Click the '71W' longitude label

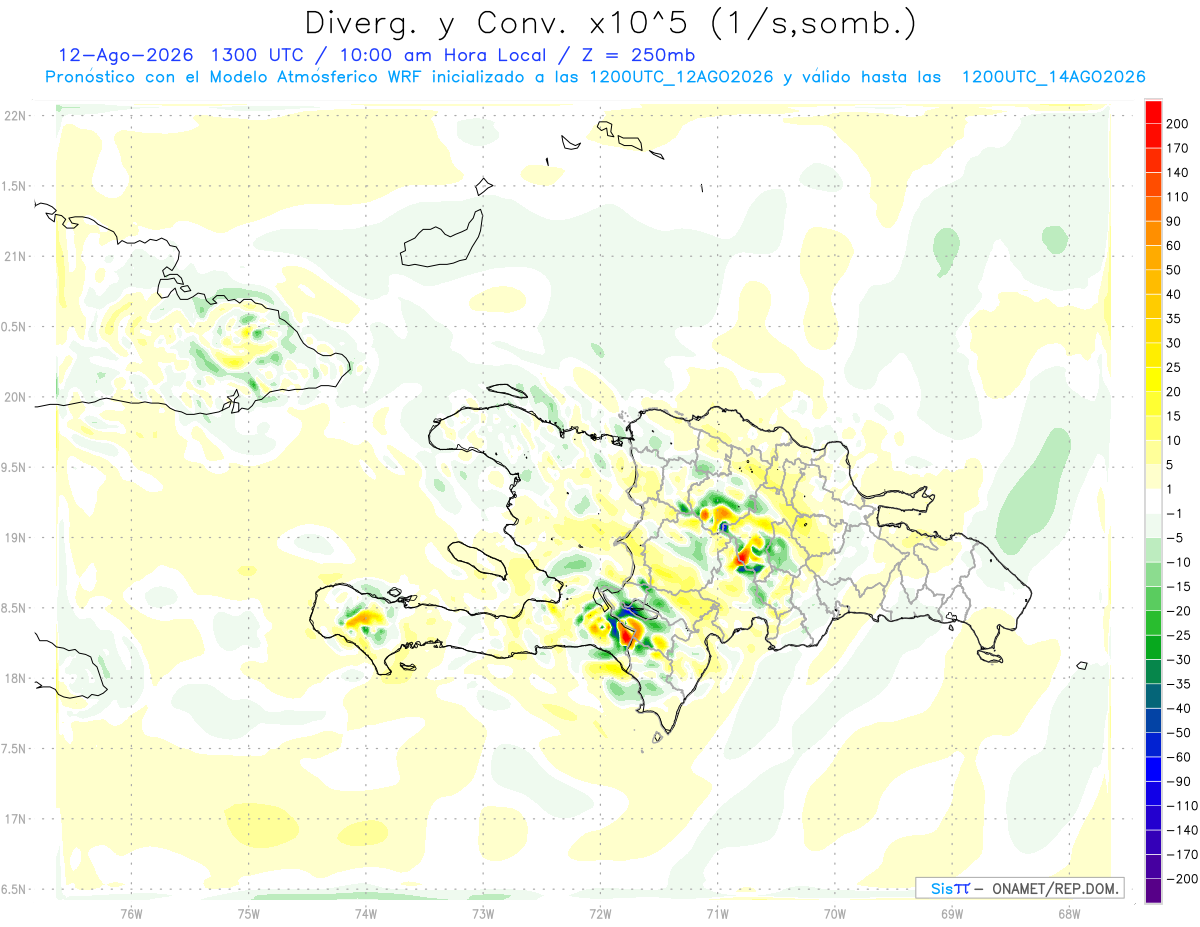coord(717,913)
